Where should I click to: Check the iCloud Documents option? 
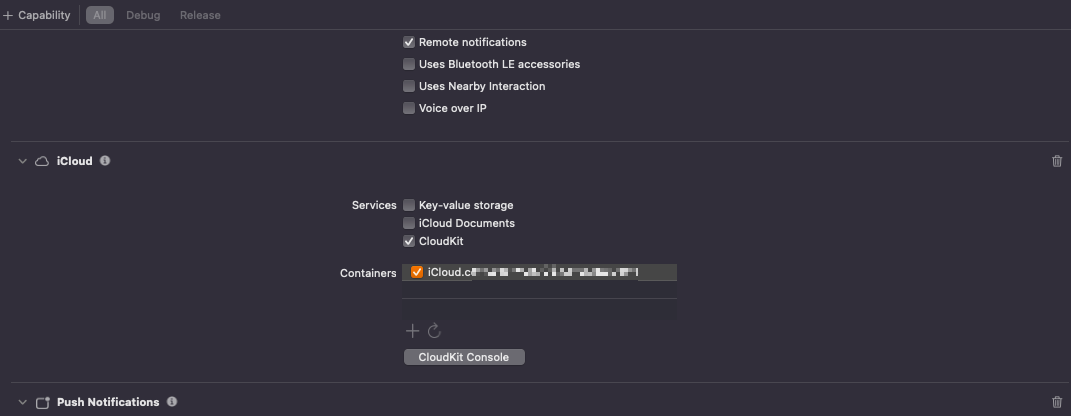click(x=409, y=223)
